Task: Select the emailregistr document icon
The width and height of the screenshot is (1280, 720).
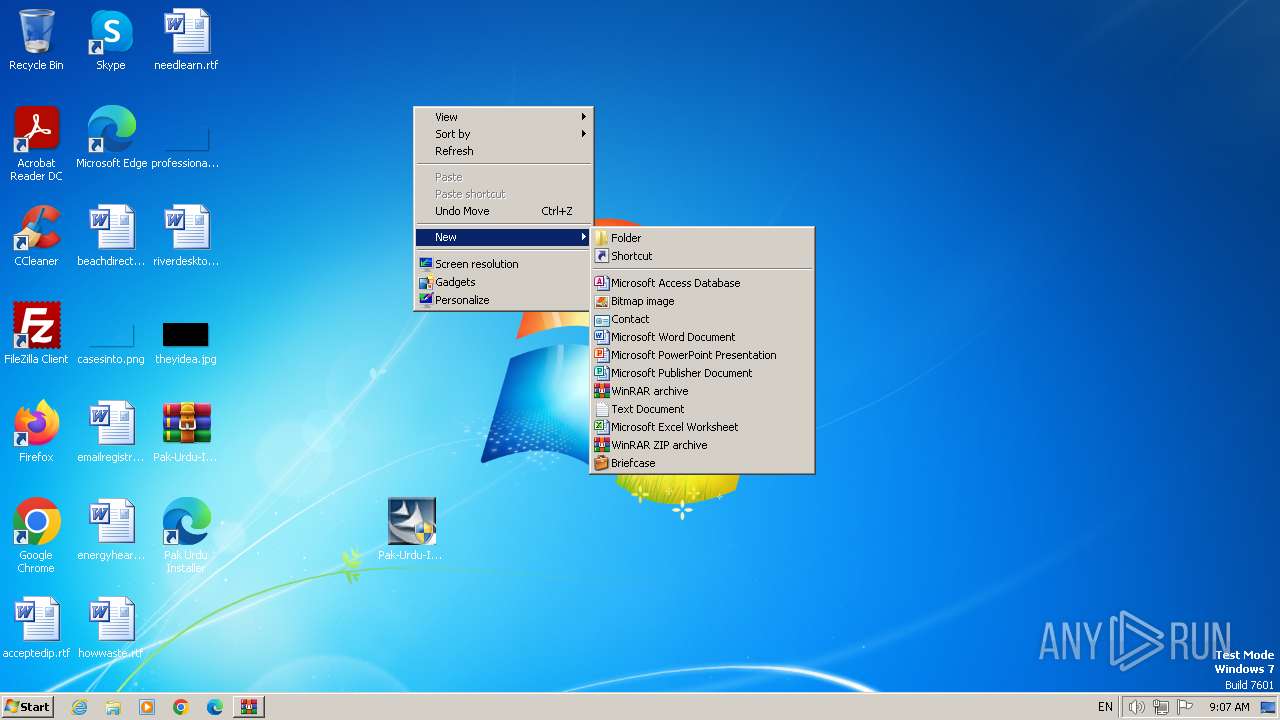Action: tap(111, 432)
